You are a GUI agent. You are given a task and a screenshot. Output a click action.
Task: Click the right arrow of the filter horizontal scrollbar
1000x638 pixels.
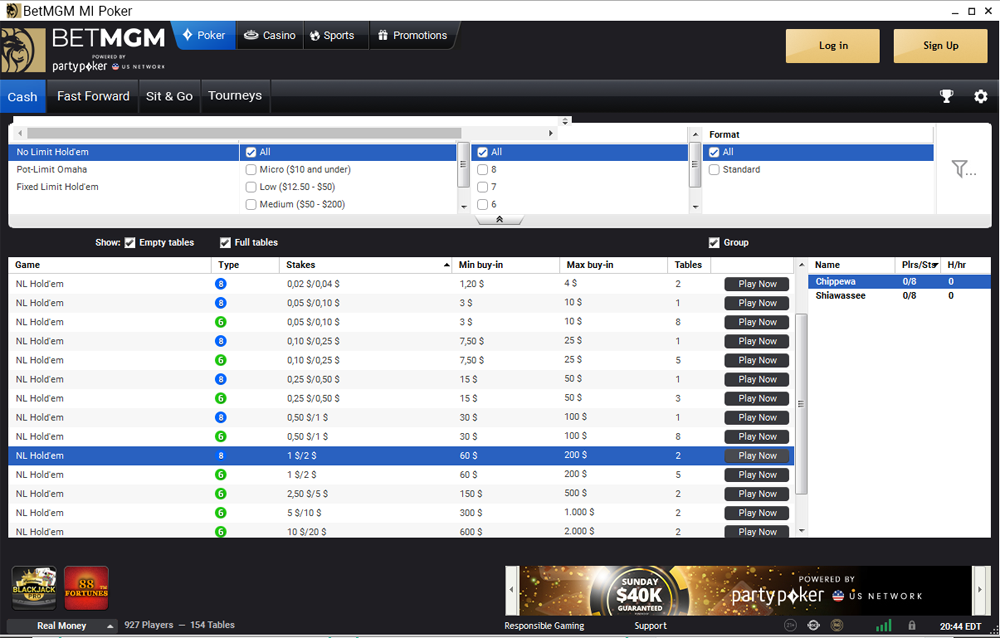point(550,133)
